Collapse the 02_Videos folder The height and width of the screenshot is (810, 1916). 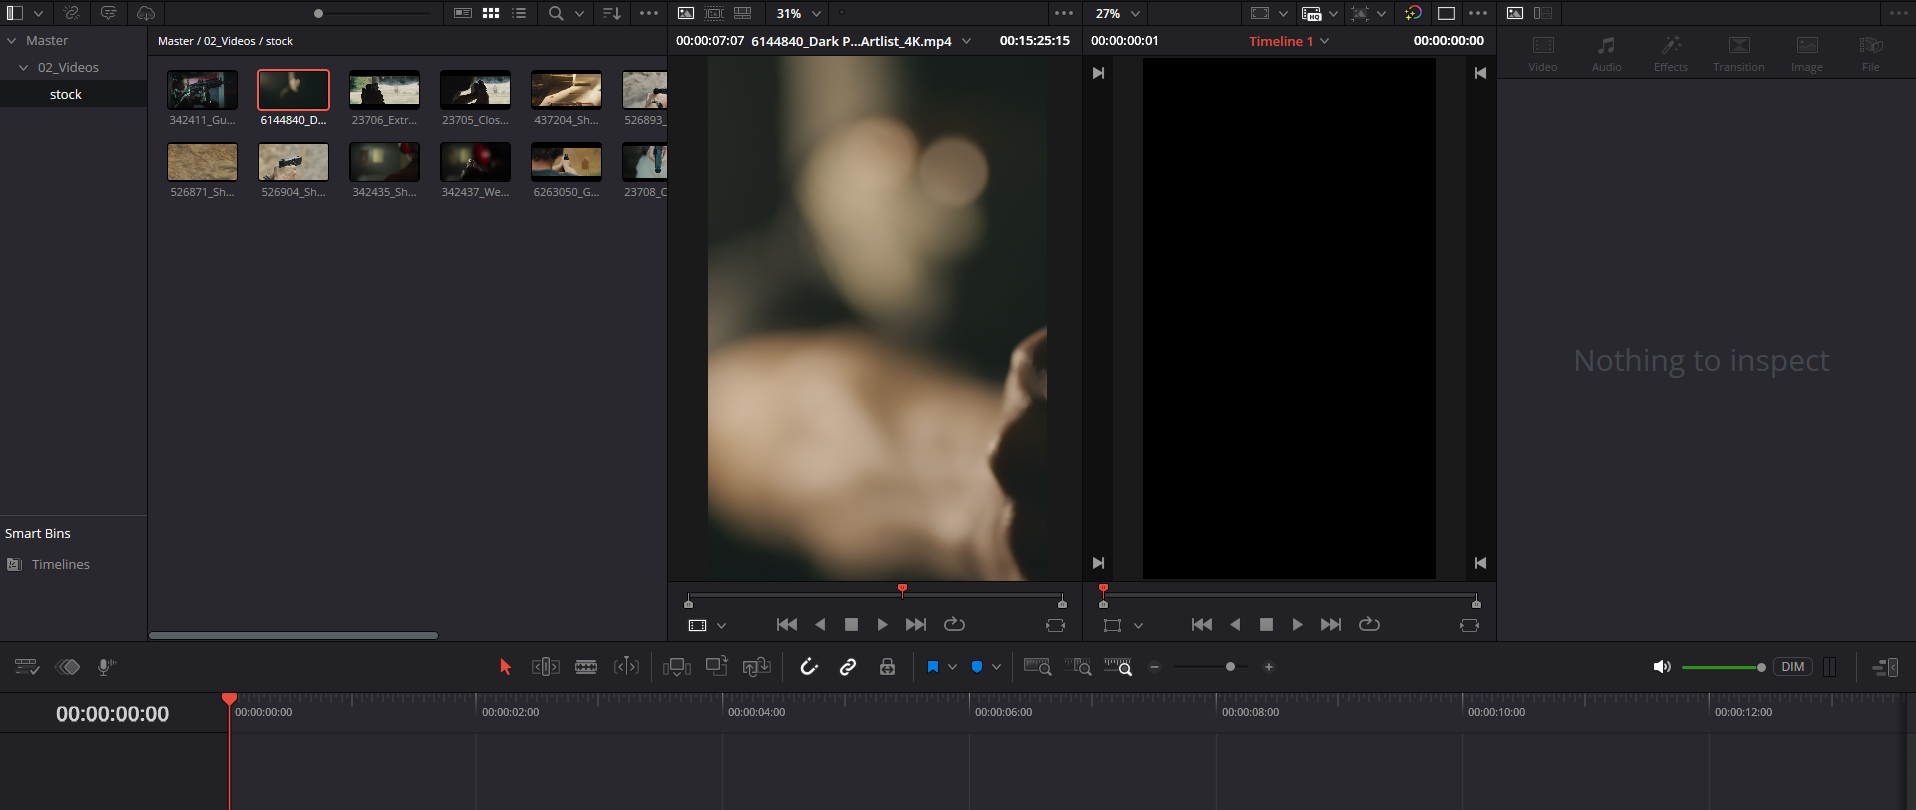[x=24, y=67]
